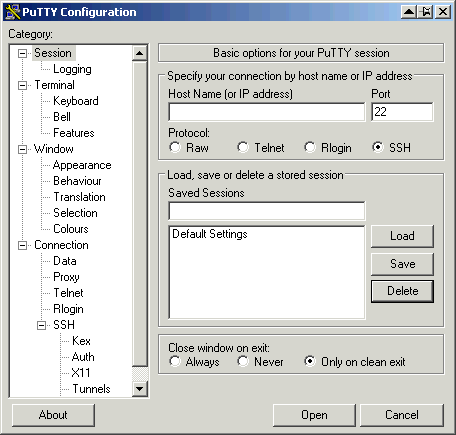This screenshot has height=435, width=456.
Task: Click the Save session button
Action: tap(402, 264)
